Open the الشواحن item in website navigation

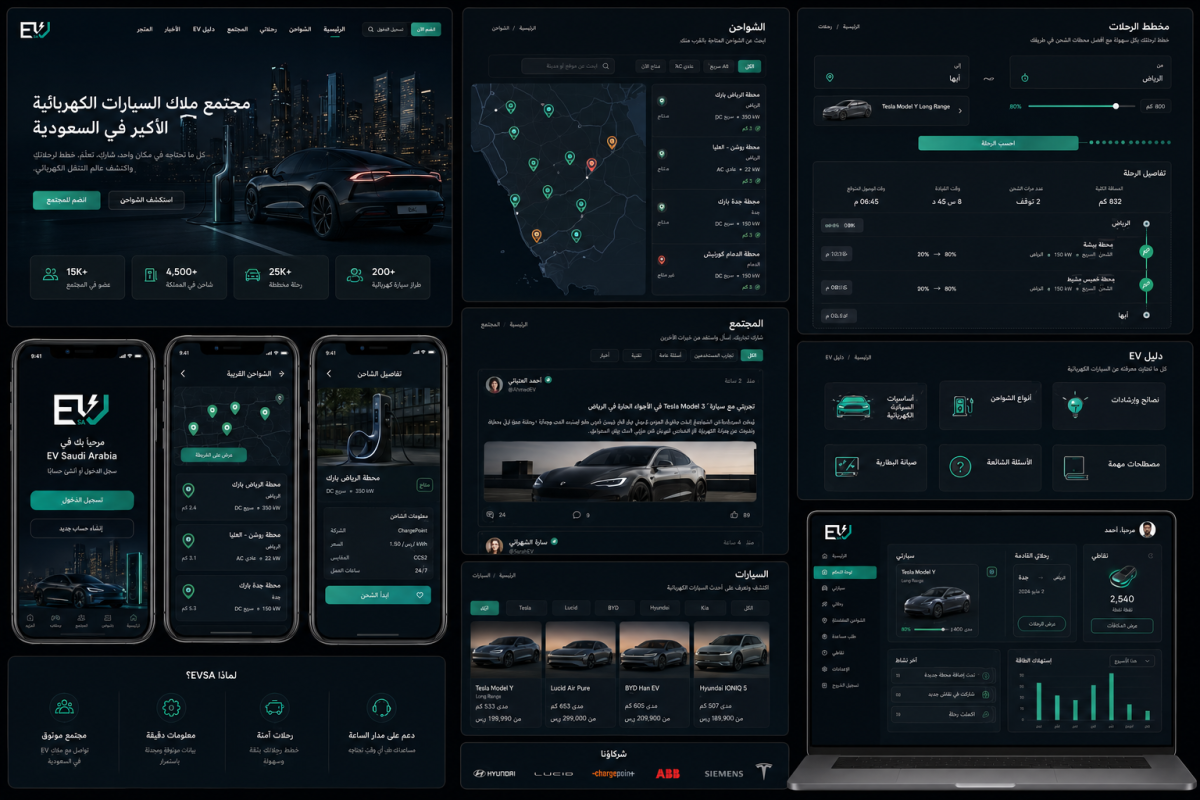pos(301,30)
